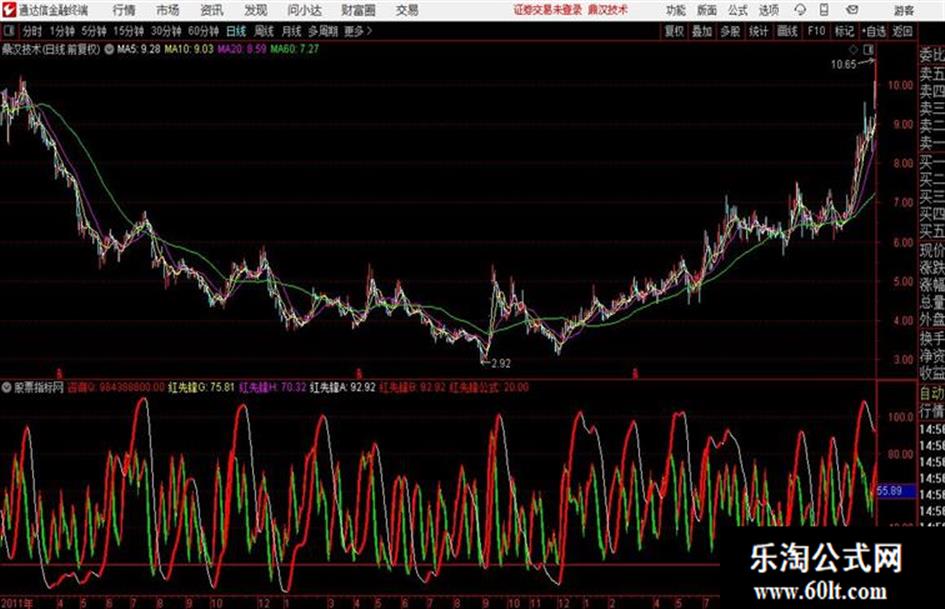
Task: Expand the 股票指标网 indicator dropdown arrow
Action: pos(7,387)
